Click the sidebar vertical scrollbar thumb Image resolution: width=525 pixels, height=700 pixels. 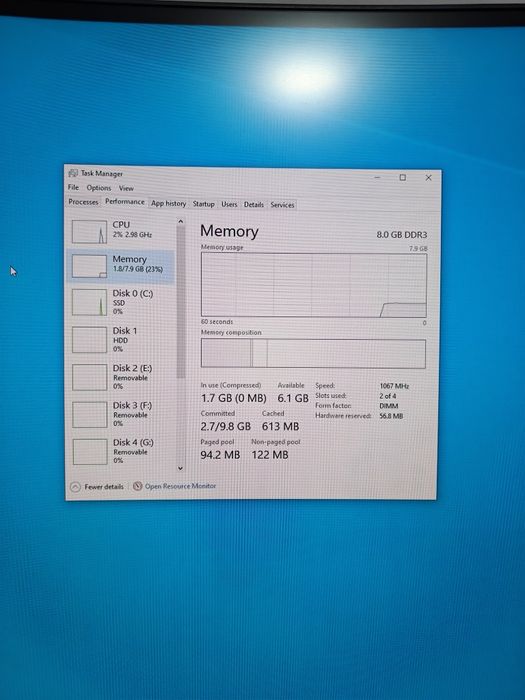pos(180,302)
